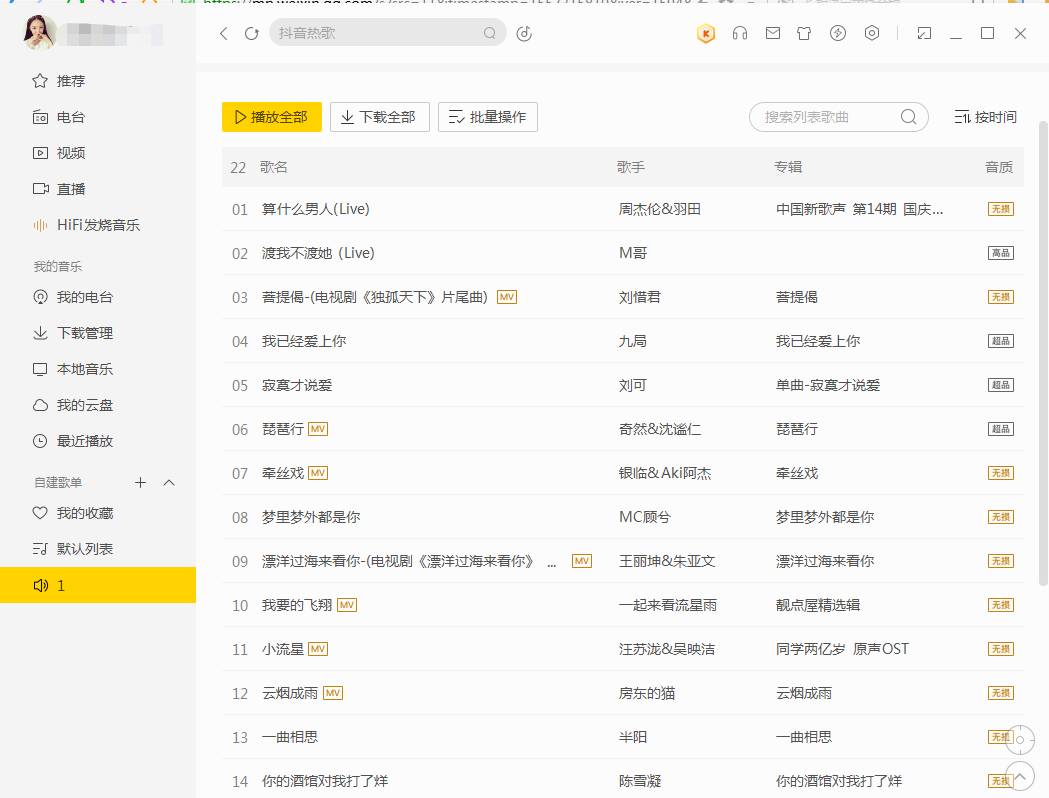Click 超品 quality badge for 我已经爱上你
The width and height of the screenshot is (1049, 798).
[1001, 341]
